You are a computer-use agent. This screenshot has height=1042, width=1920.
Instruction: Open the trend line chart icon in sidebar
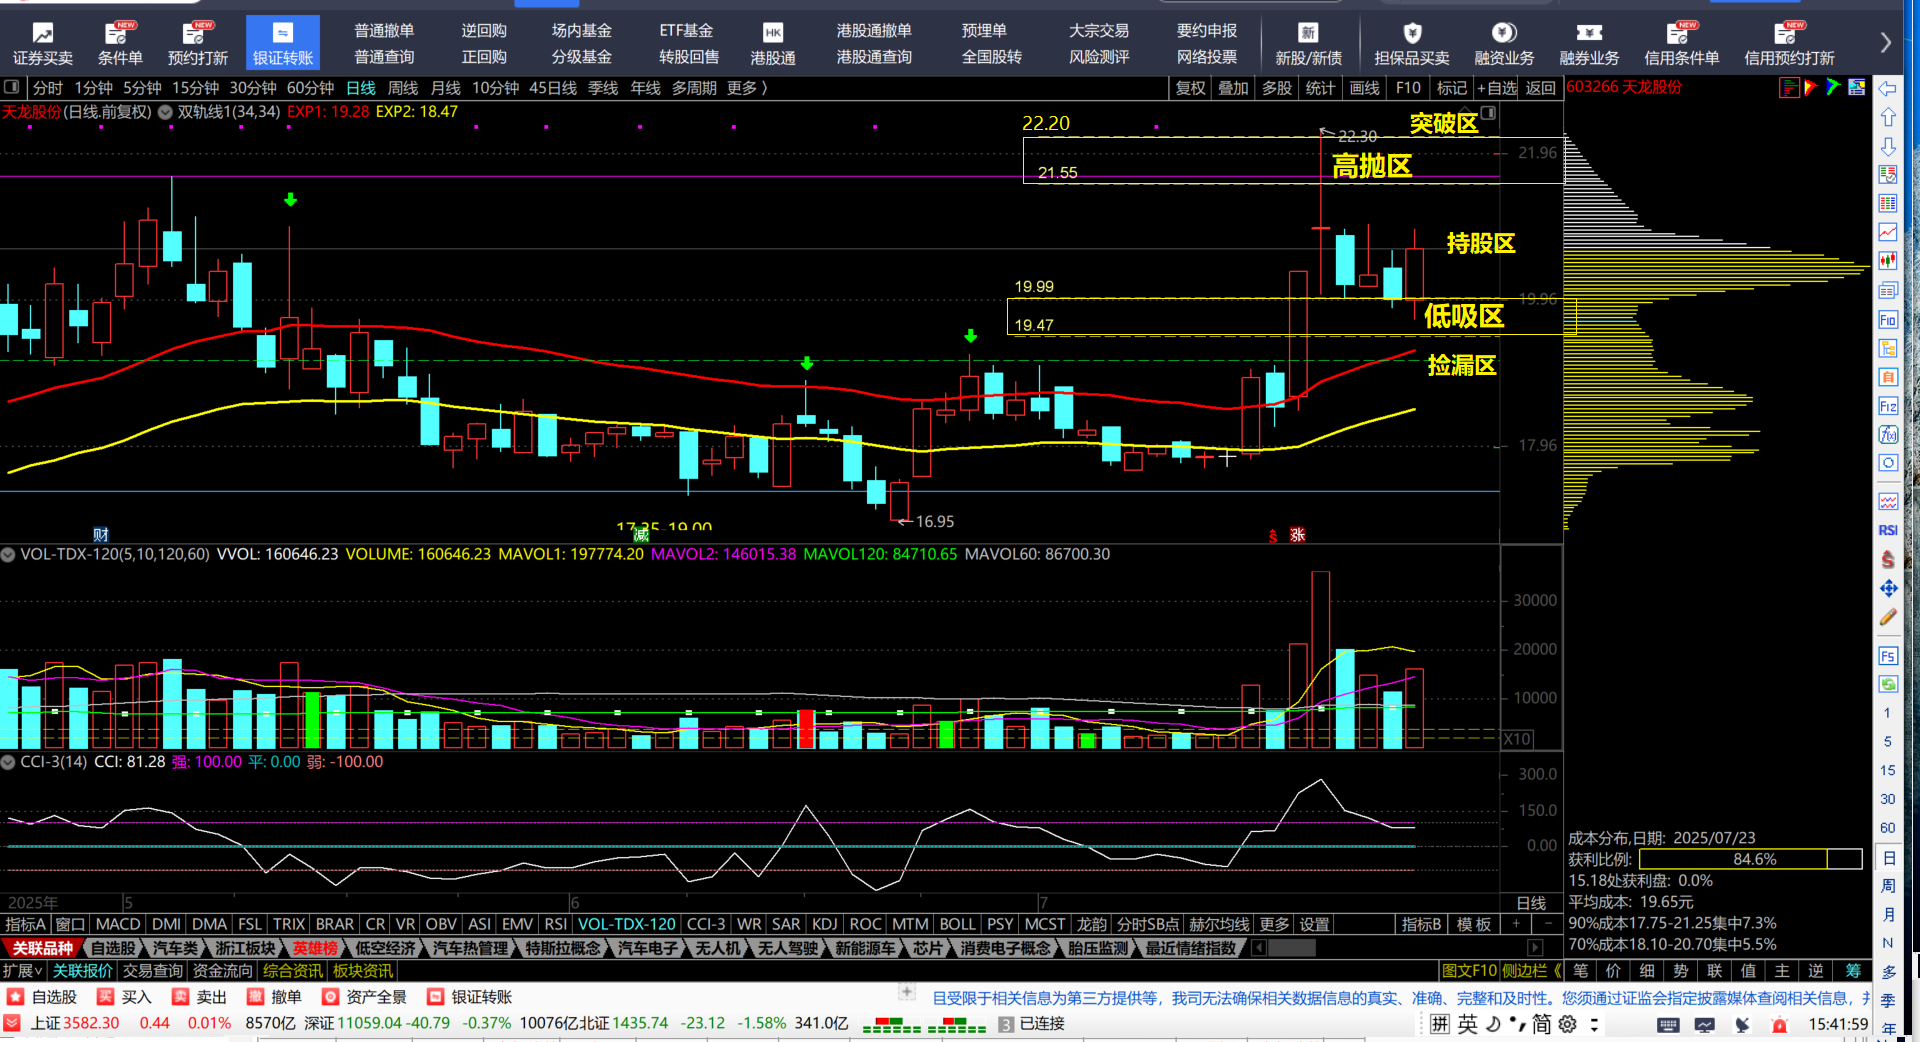tap(1888, 232)
